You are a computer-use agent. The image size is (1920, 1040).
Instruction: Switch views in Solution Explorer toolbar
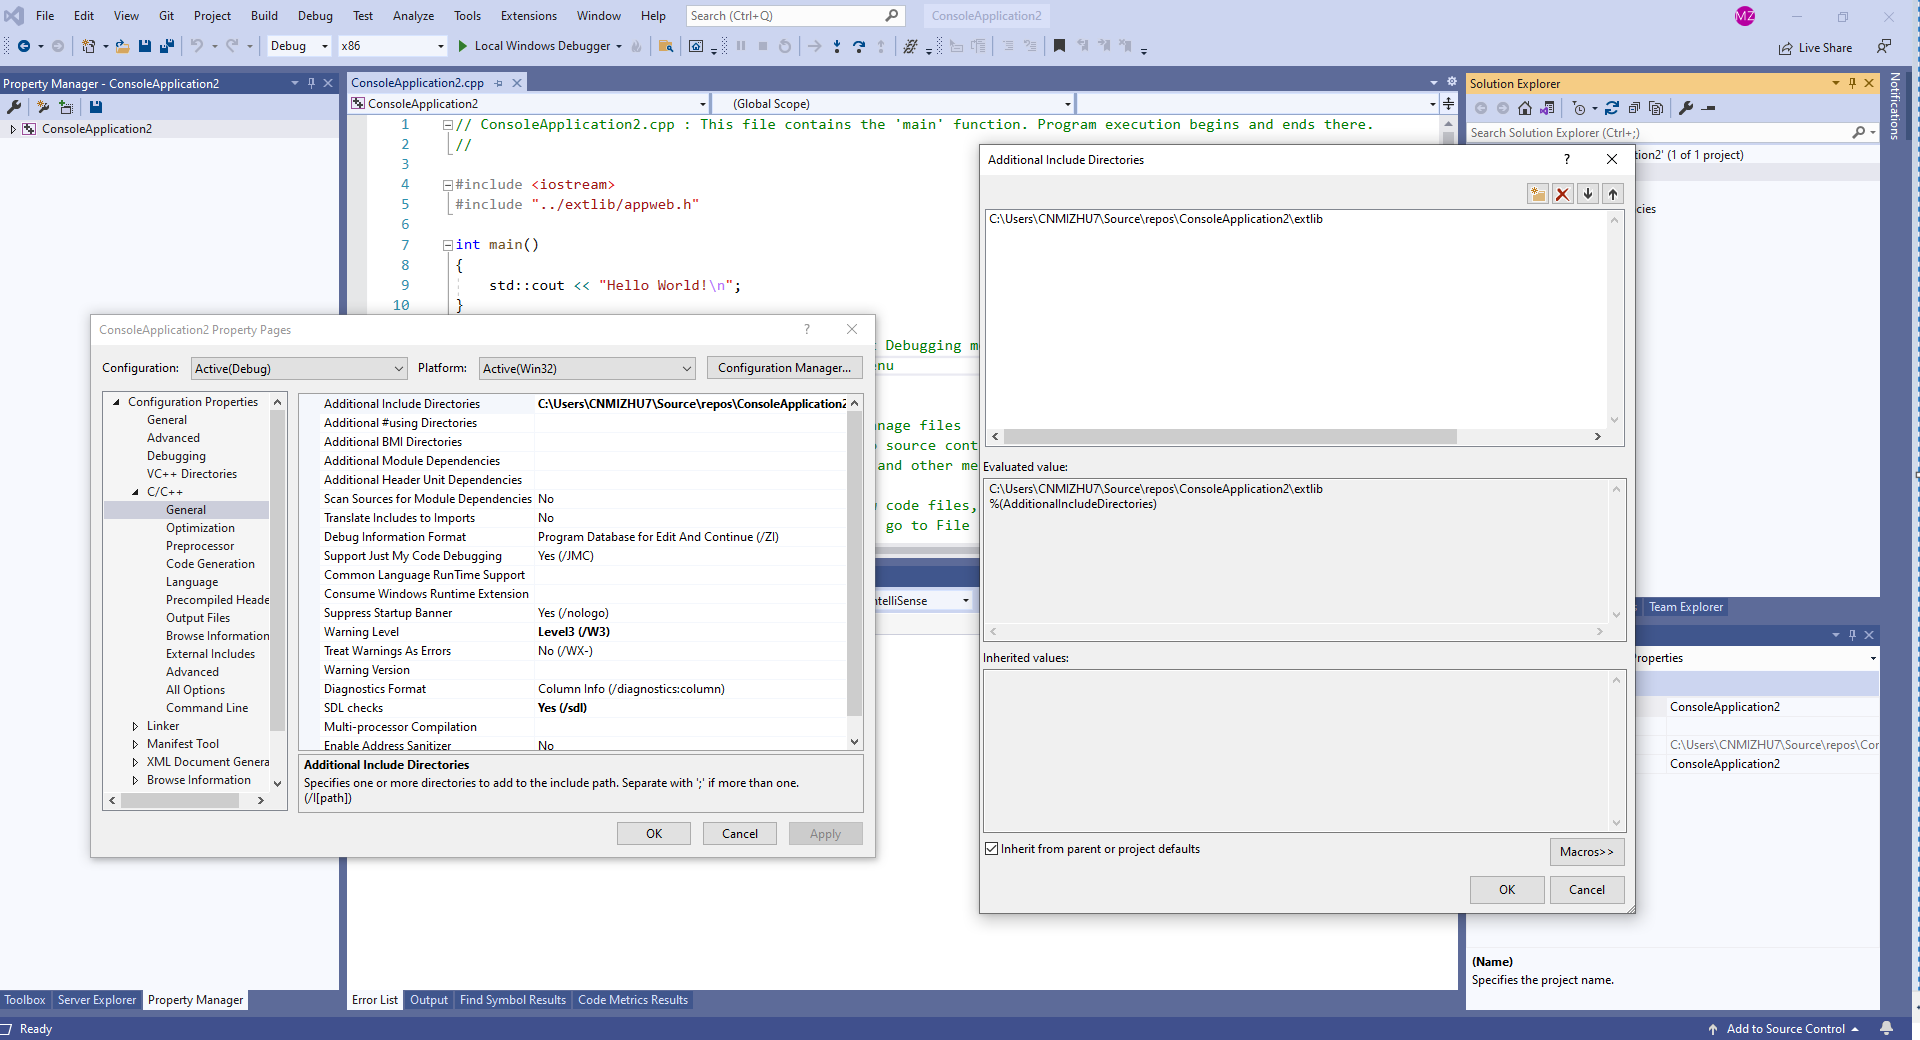pos(1547,108)
